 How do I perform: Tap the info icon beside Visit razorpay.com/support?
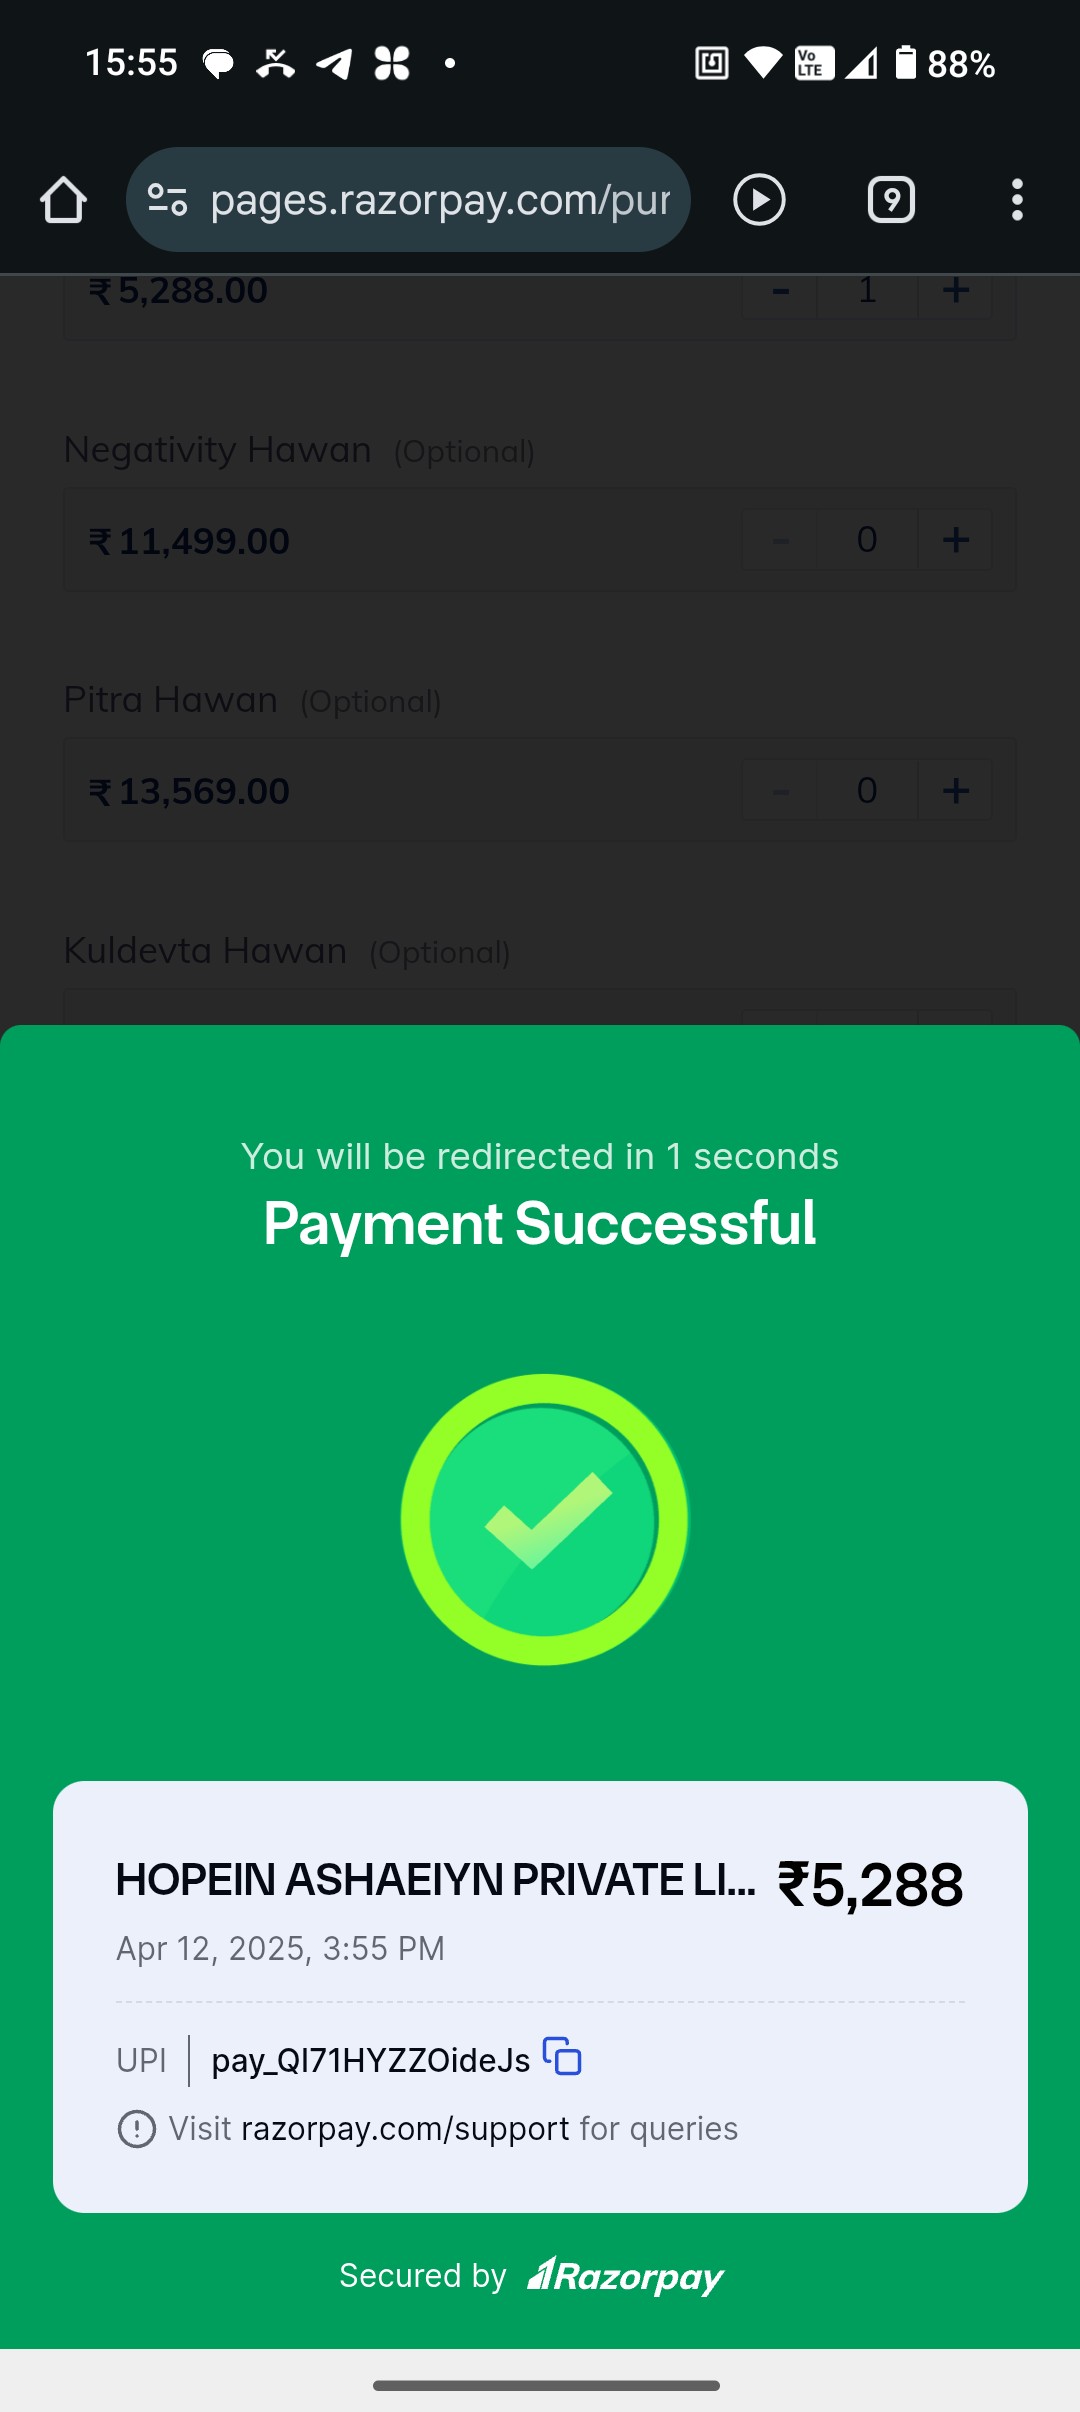[x=137, y=2129]
